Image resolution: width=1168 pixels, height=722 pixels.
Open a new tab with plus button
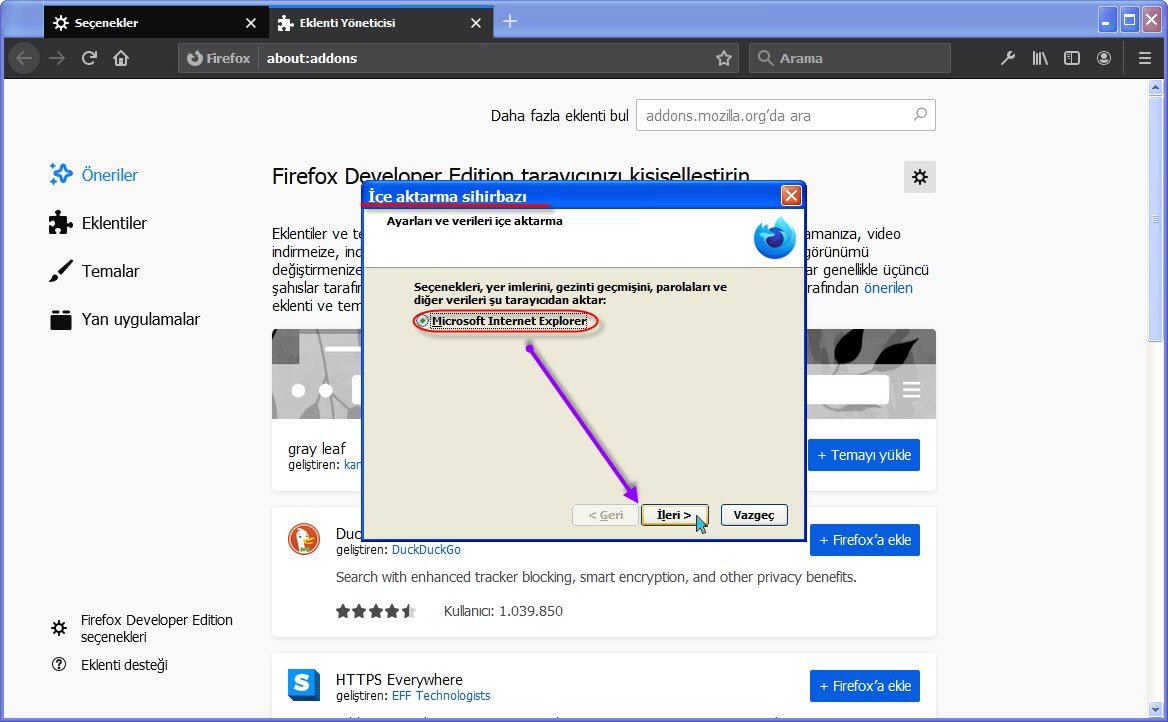(510, 22)
